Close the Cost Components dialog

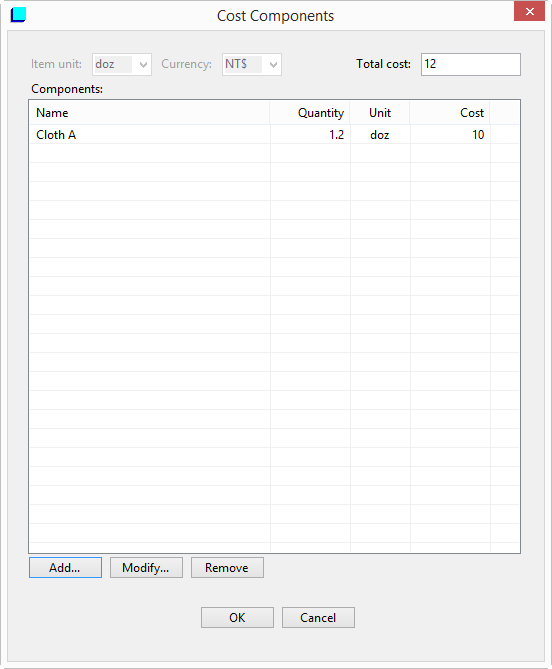tap(529, 12)
